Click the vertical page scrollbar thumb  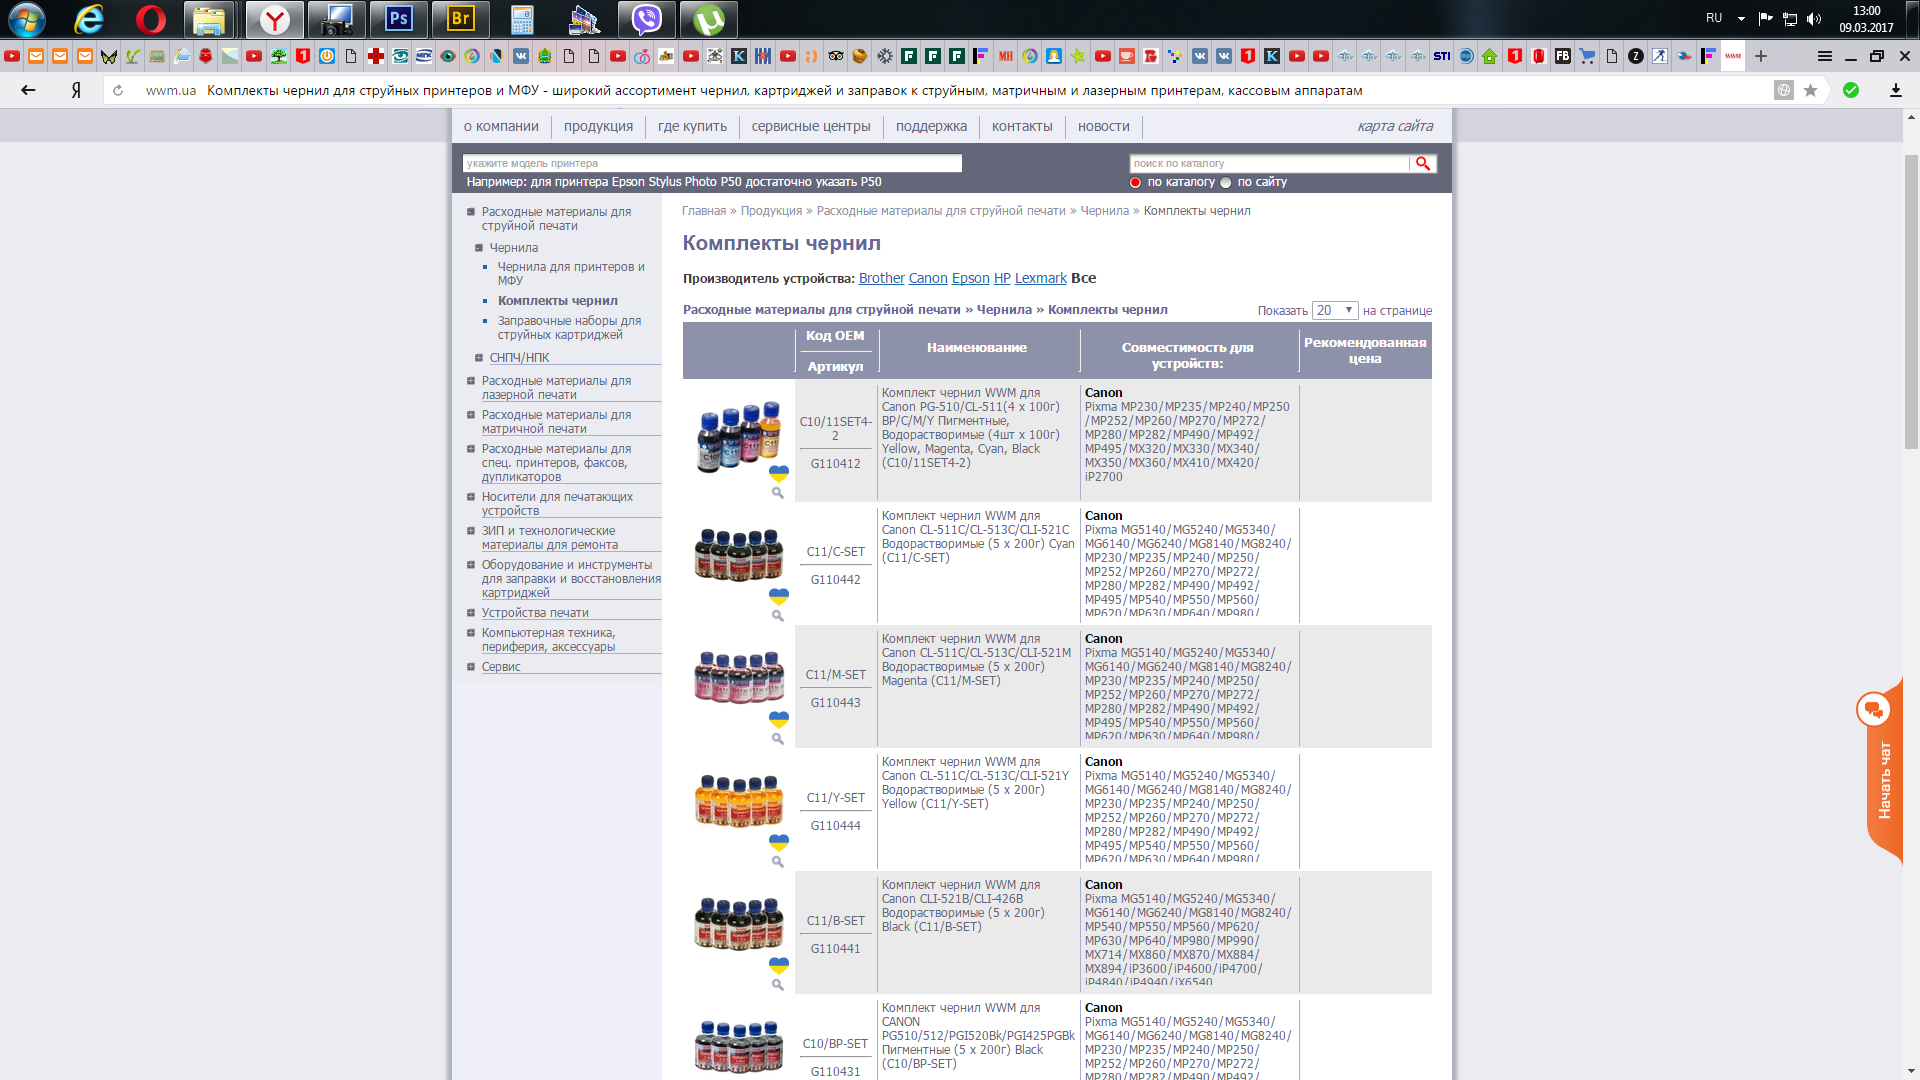coord(1911,302)
